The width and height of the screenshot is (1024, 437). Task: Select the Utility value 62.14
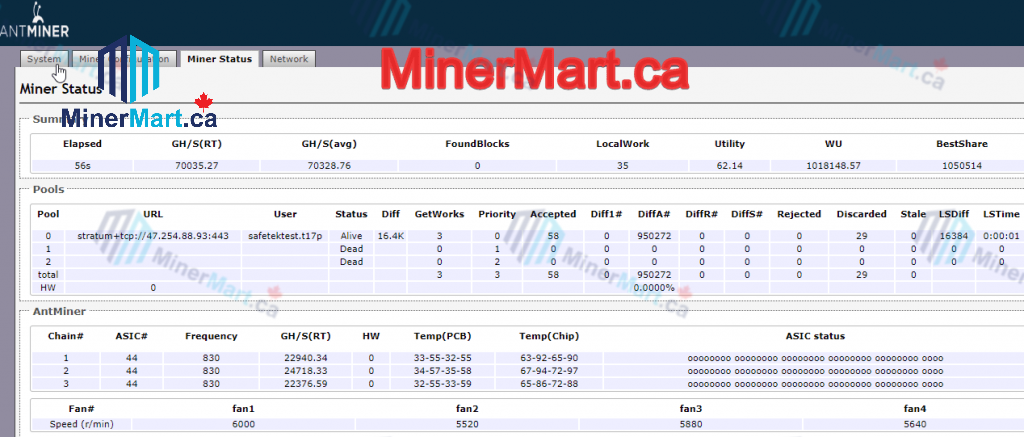point(729,166)
